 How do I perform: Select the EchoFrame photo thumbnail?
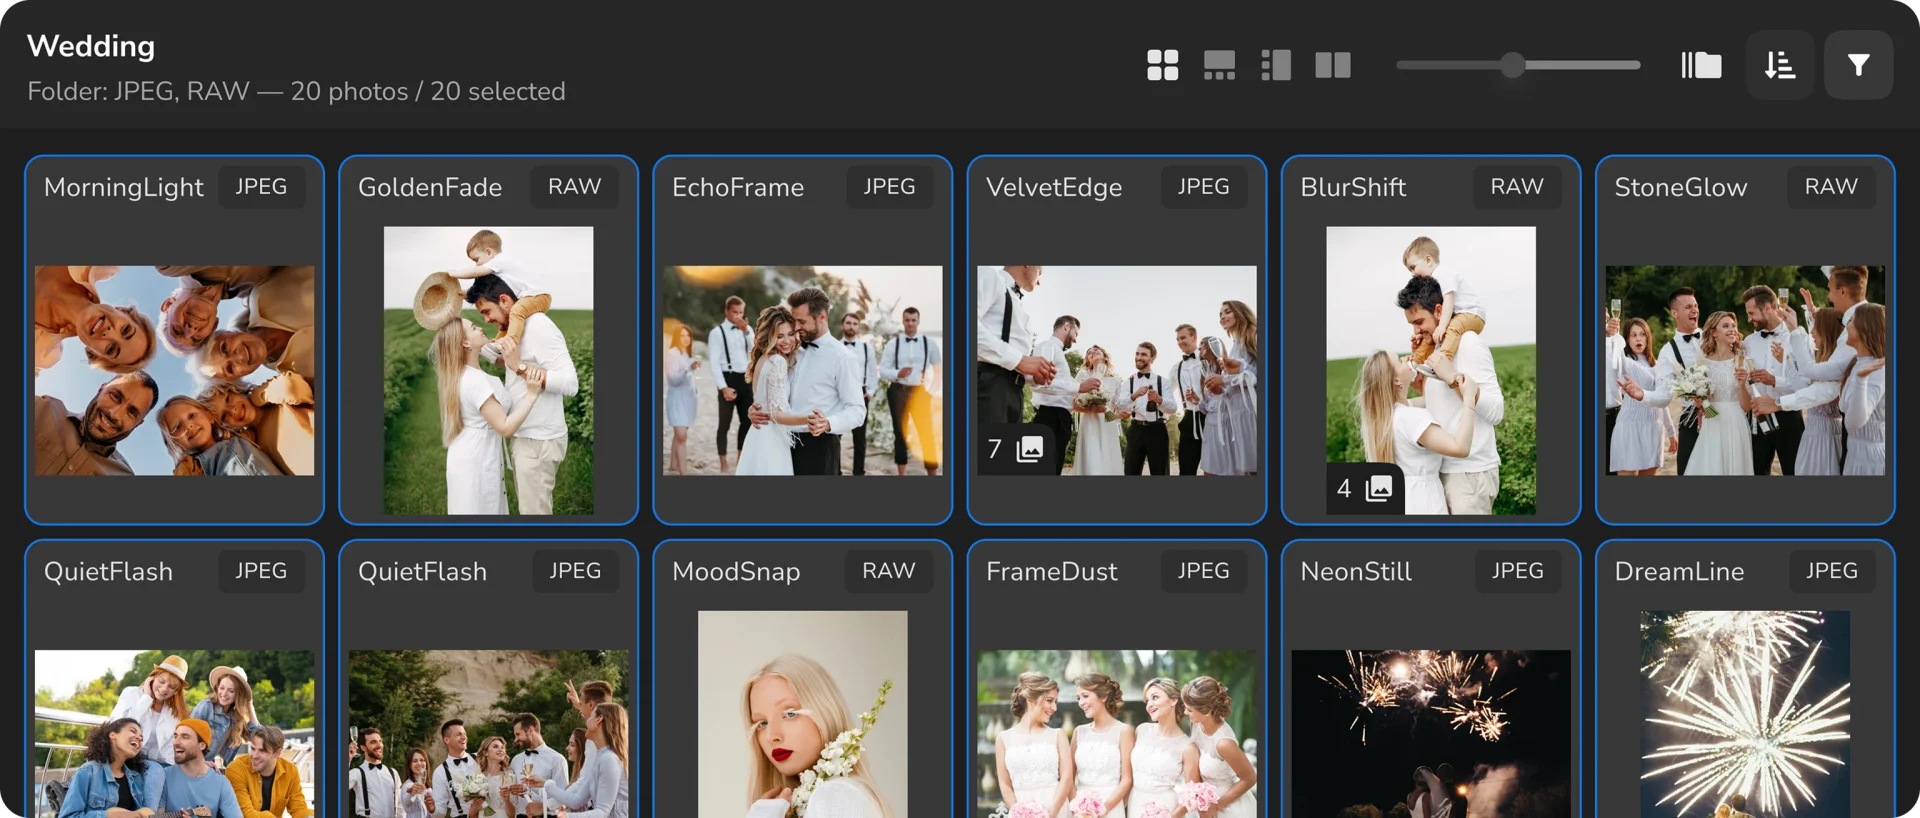pyautogui.click(x=802, y=370)
